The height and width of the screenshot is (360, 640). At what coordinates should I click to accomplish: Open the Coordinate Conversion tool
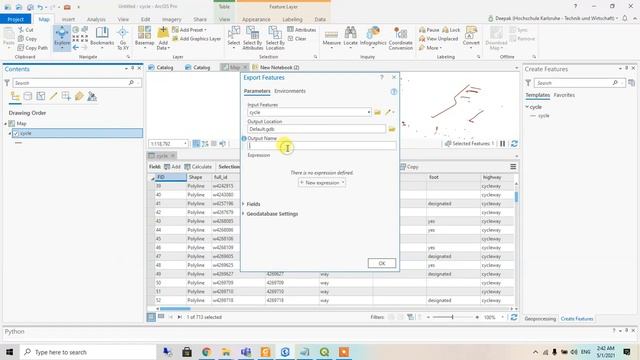(400, 38)
